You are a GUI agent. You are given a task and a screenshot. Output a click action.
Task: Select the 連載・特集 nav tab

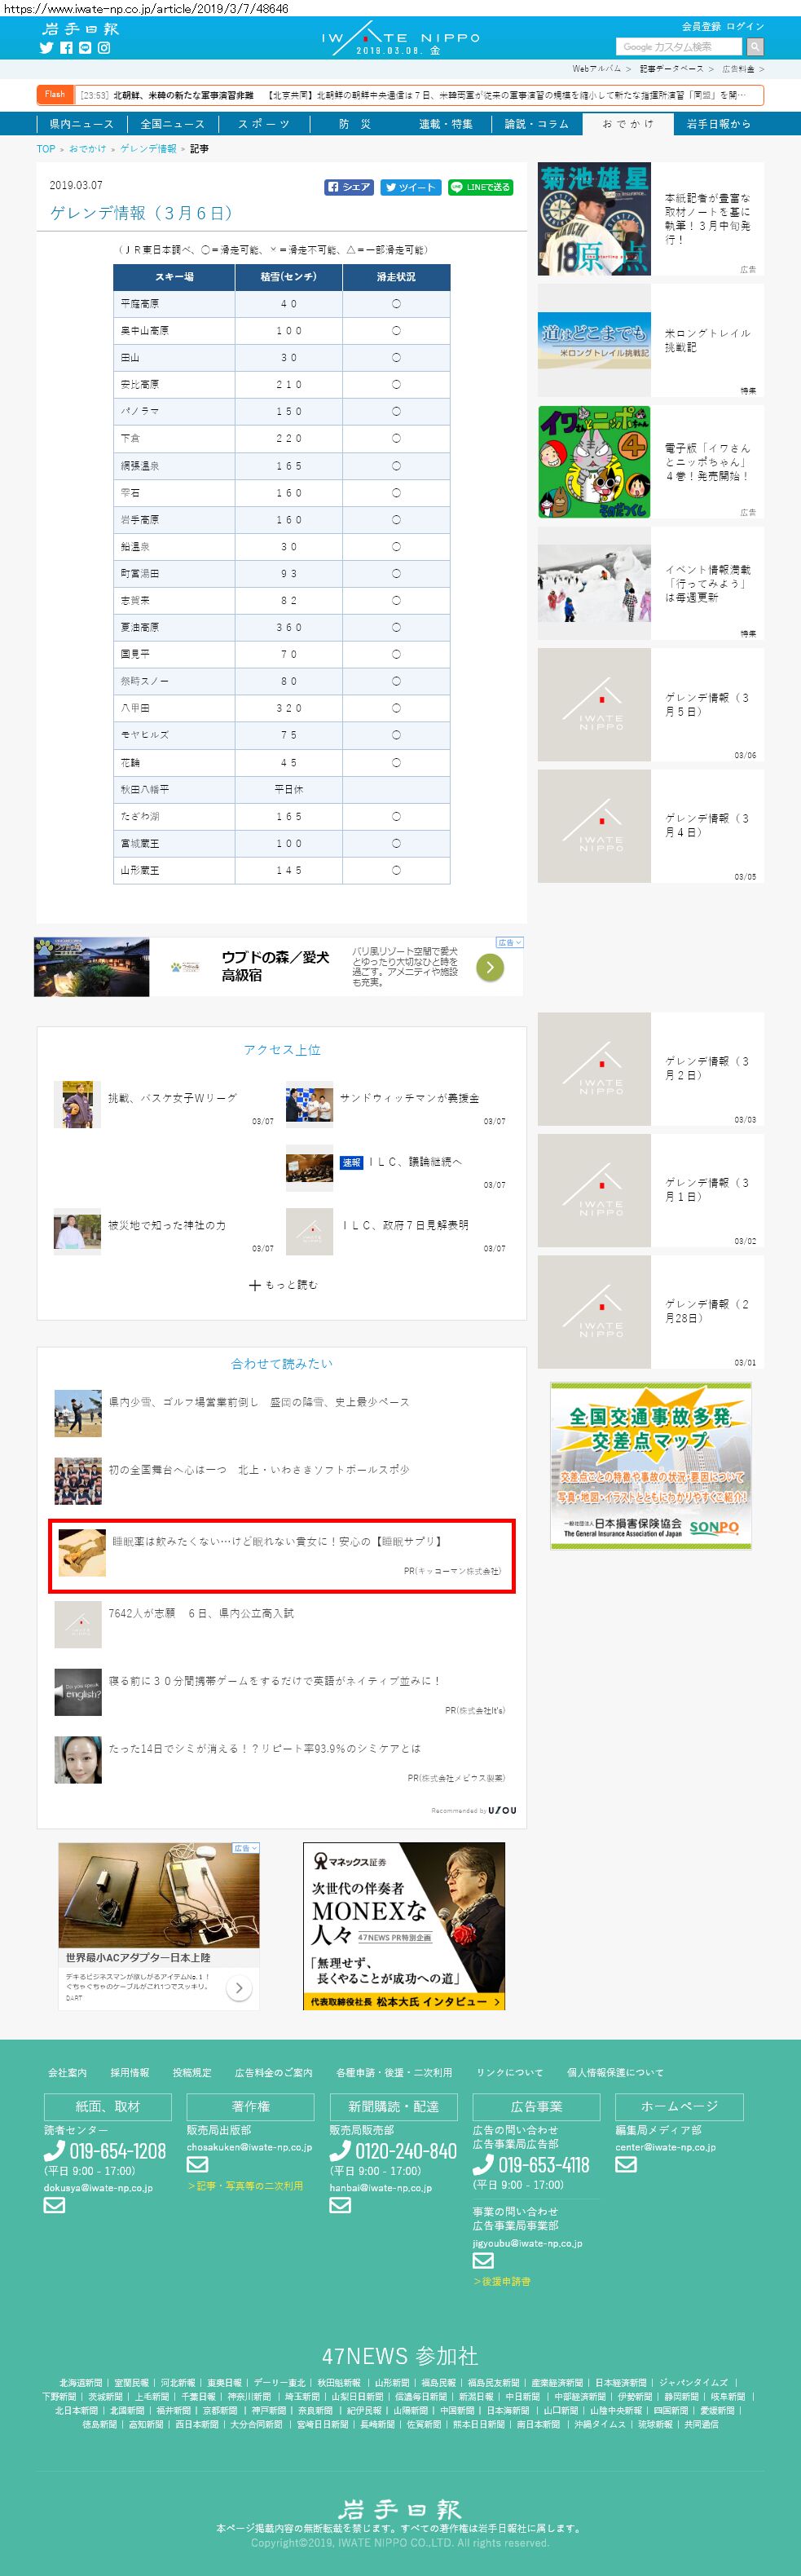tap(445, 124)
